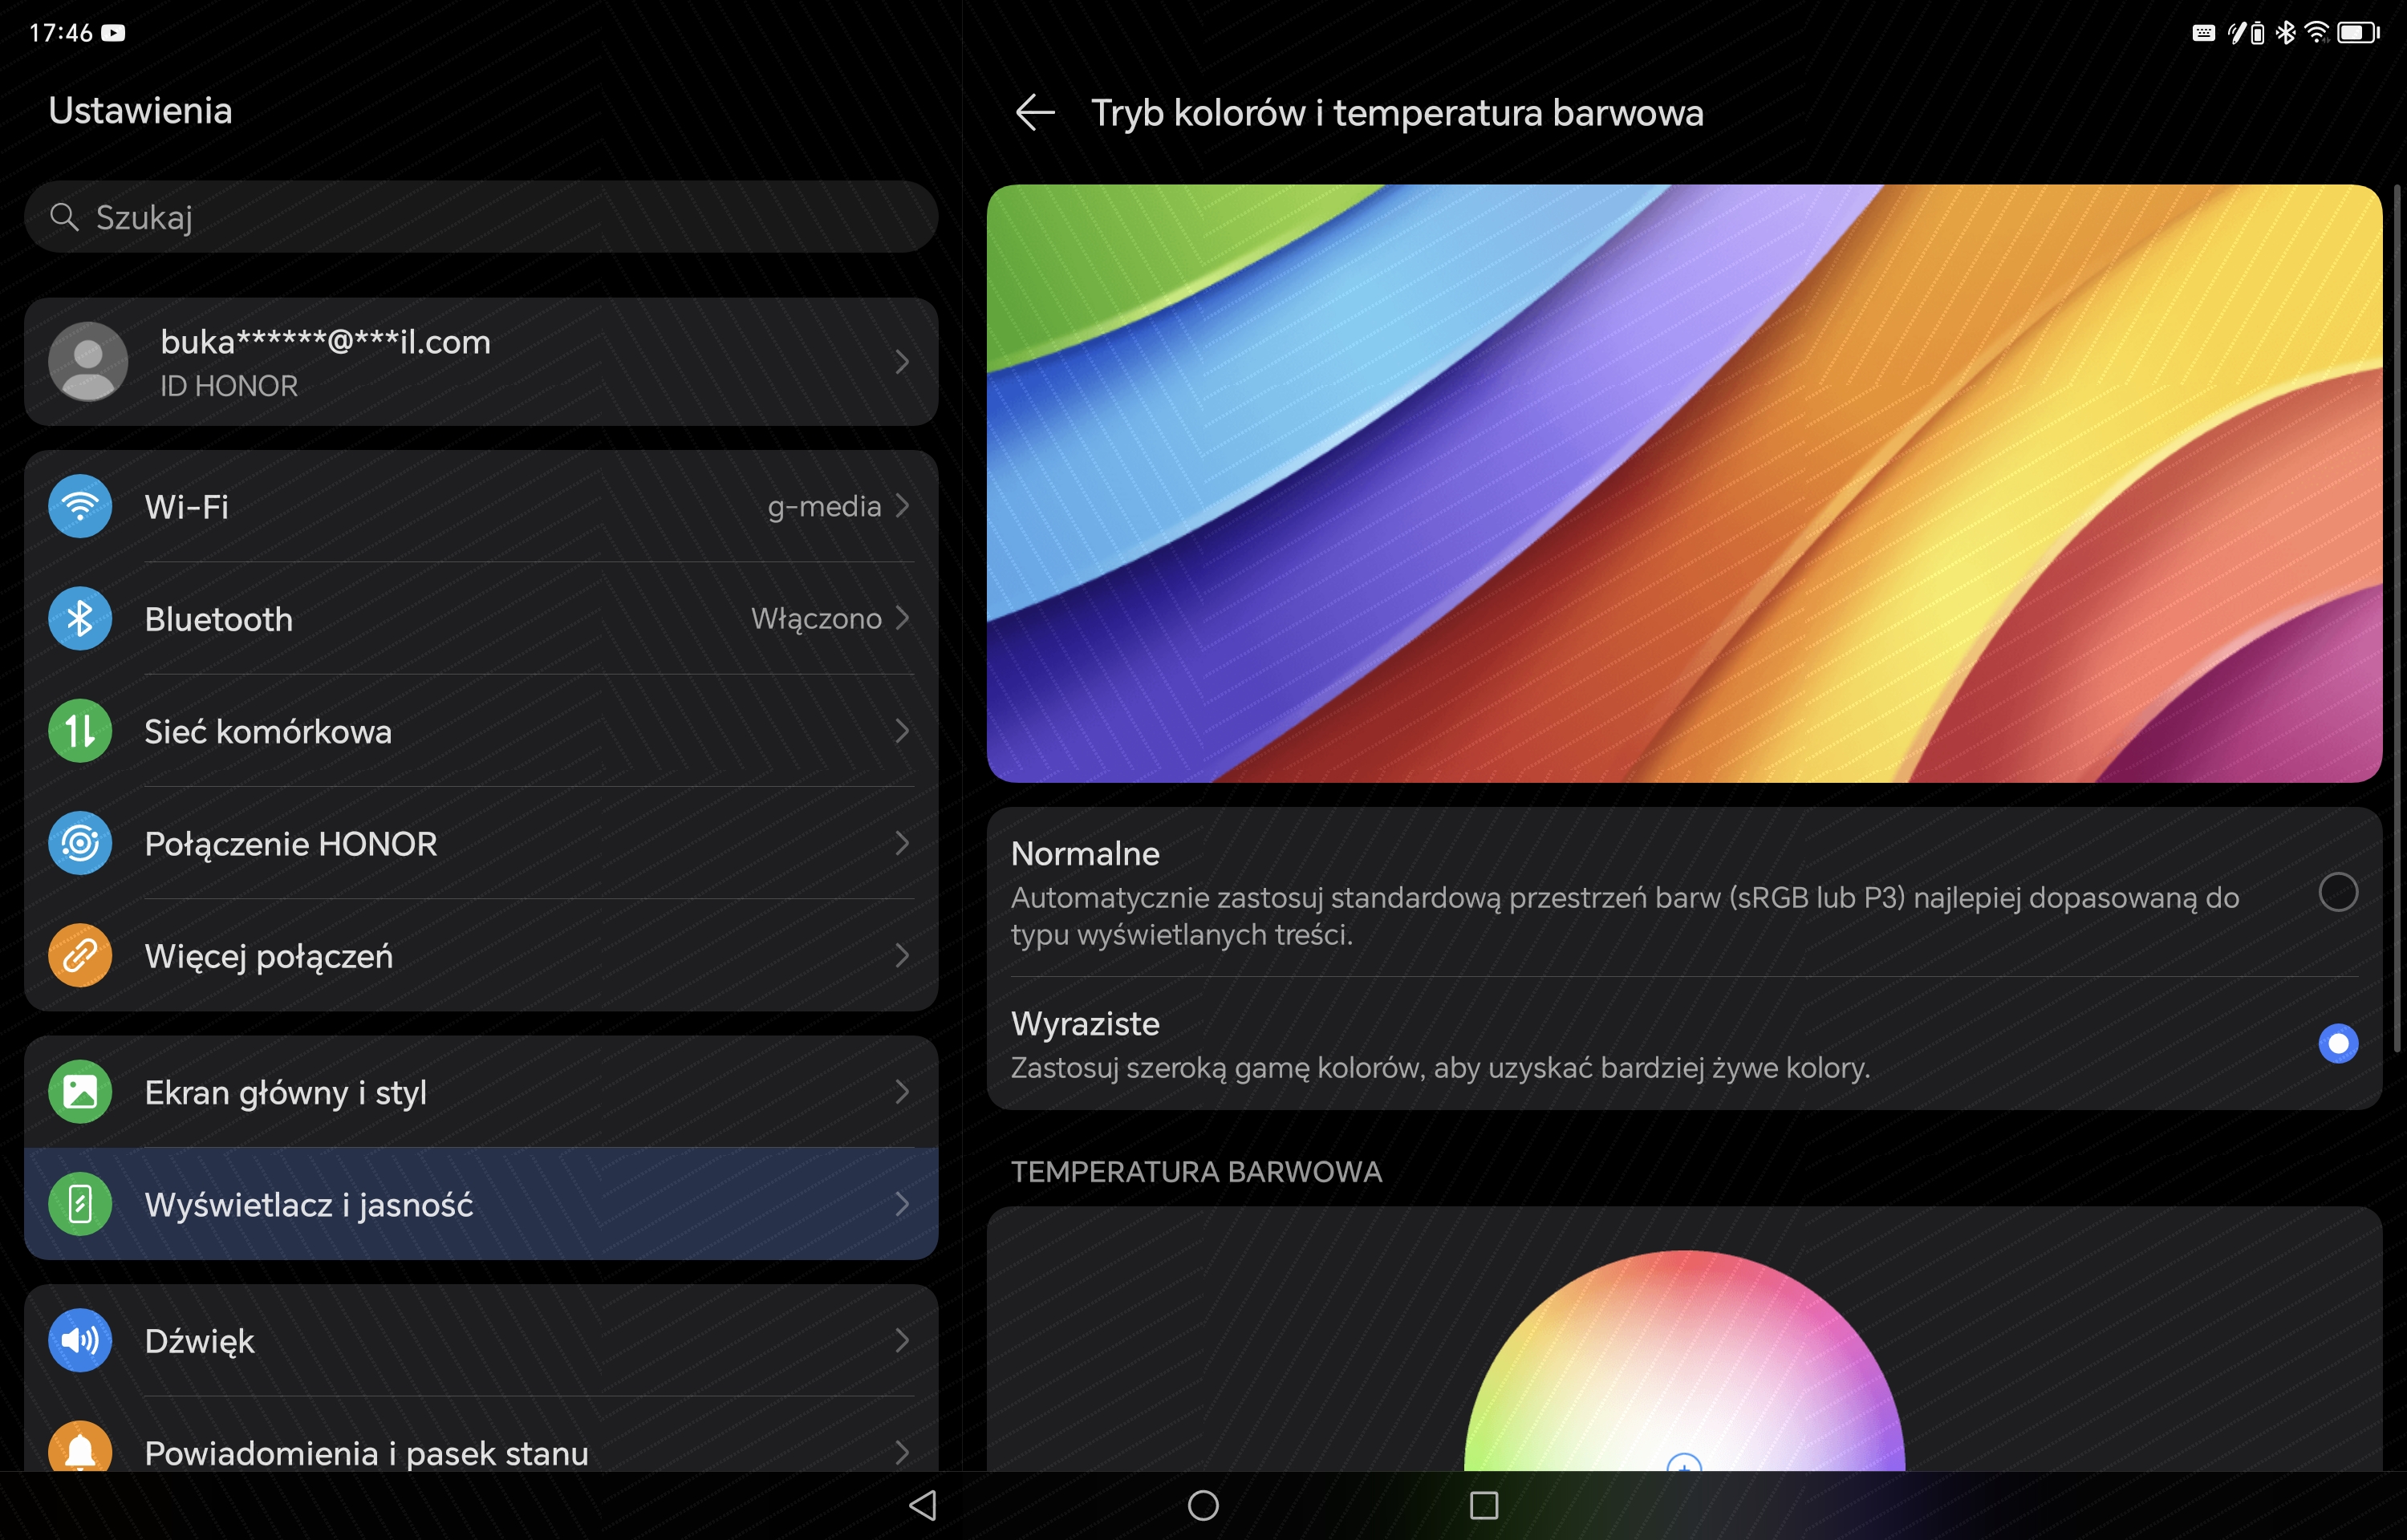The height and width of the screenshot is (1540, 2407).
Task: Tap the colorful preview image
Action: [1684, 483]
